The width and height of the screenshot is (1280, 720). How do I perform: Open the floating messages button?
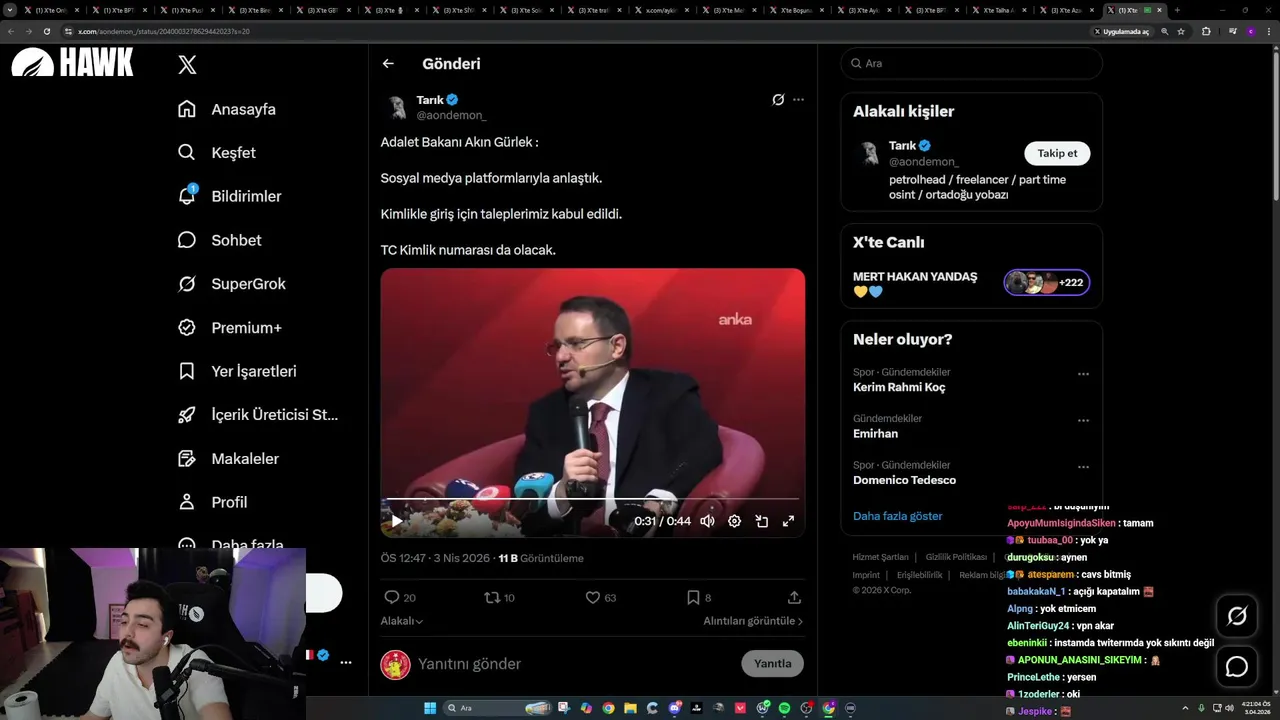pos(1237,667)
